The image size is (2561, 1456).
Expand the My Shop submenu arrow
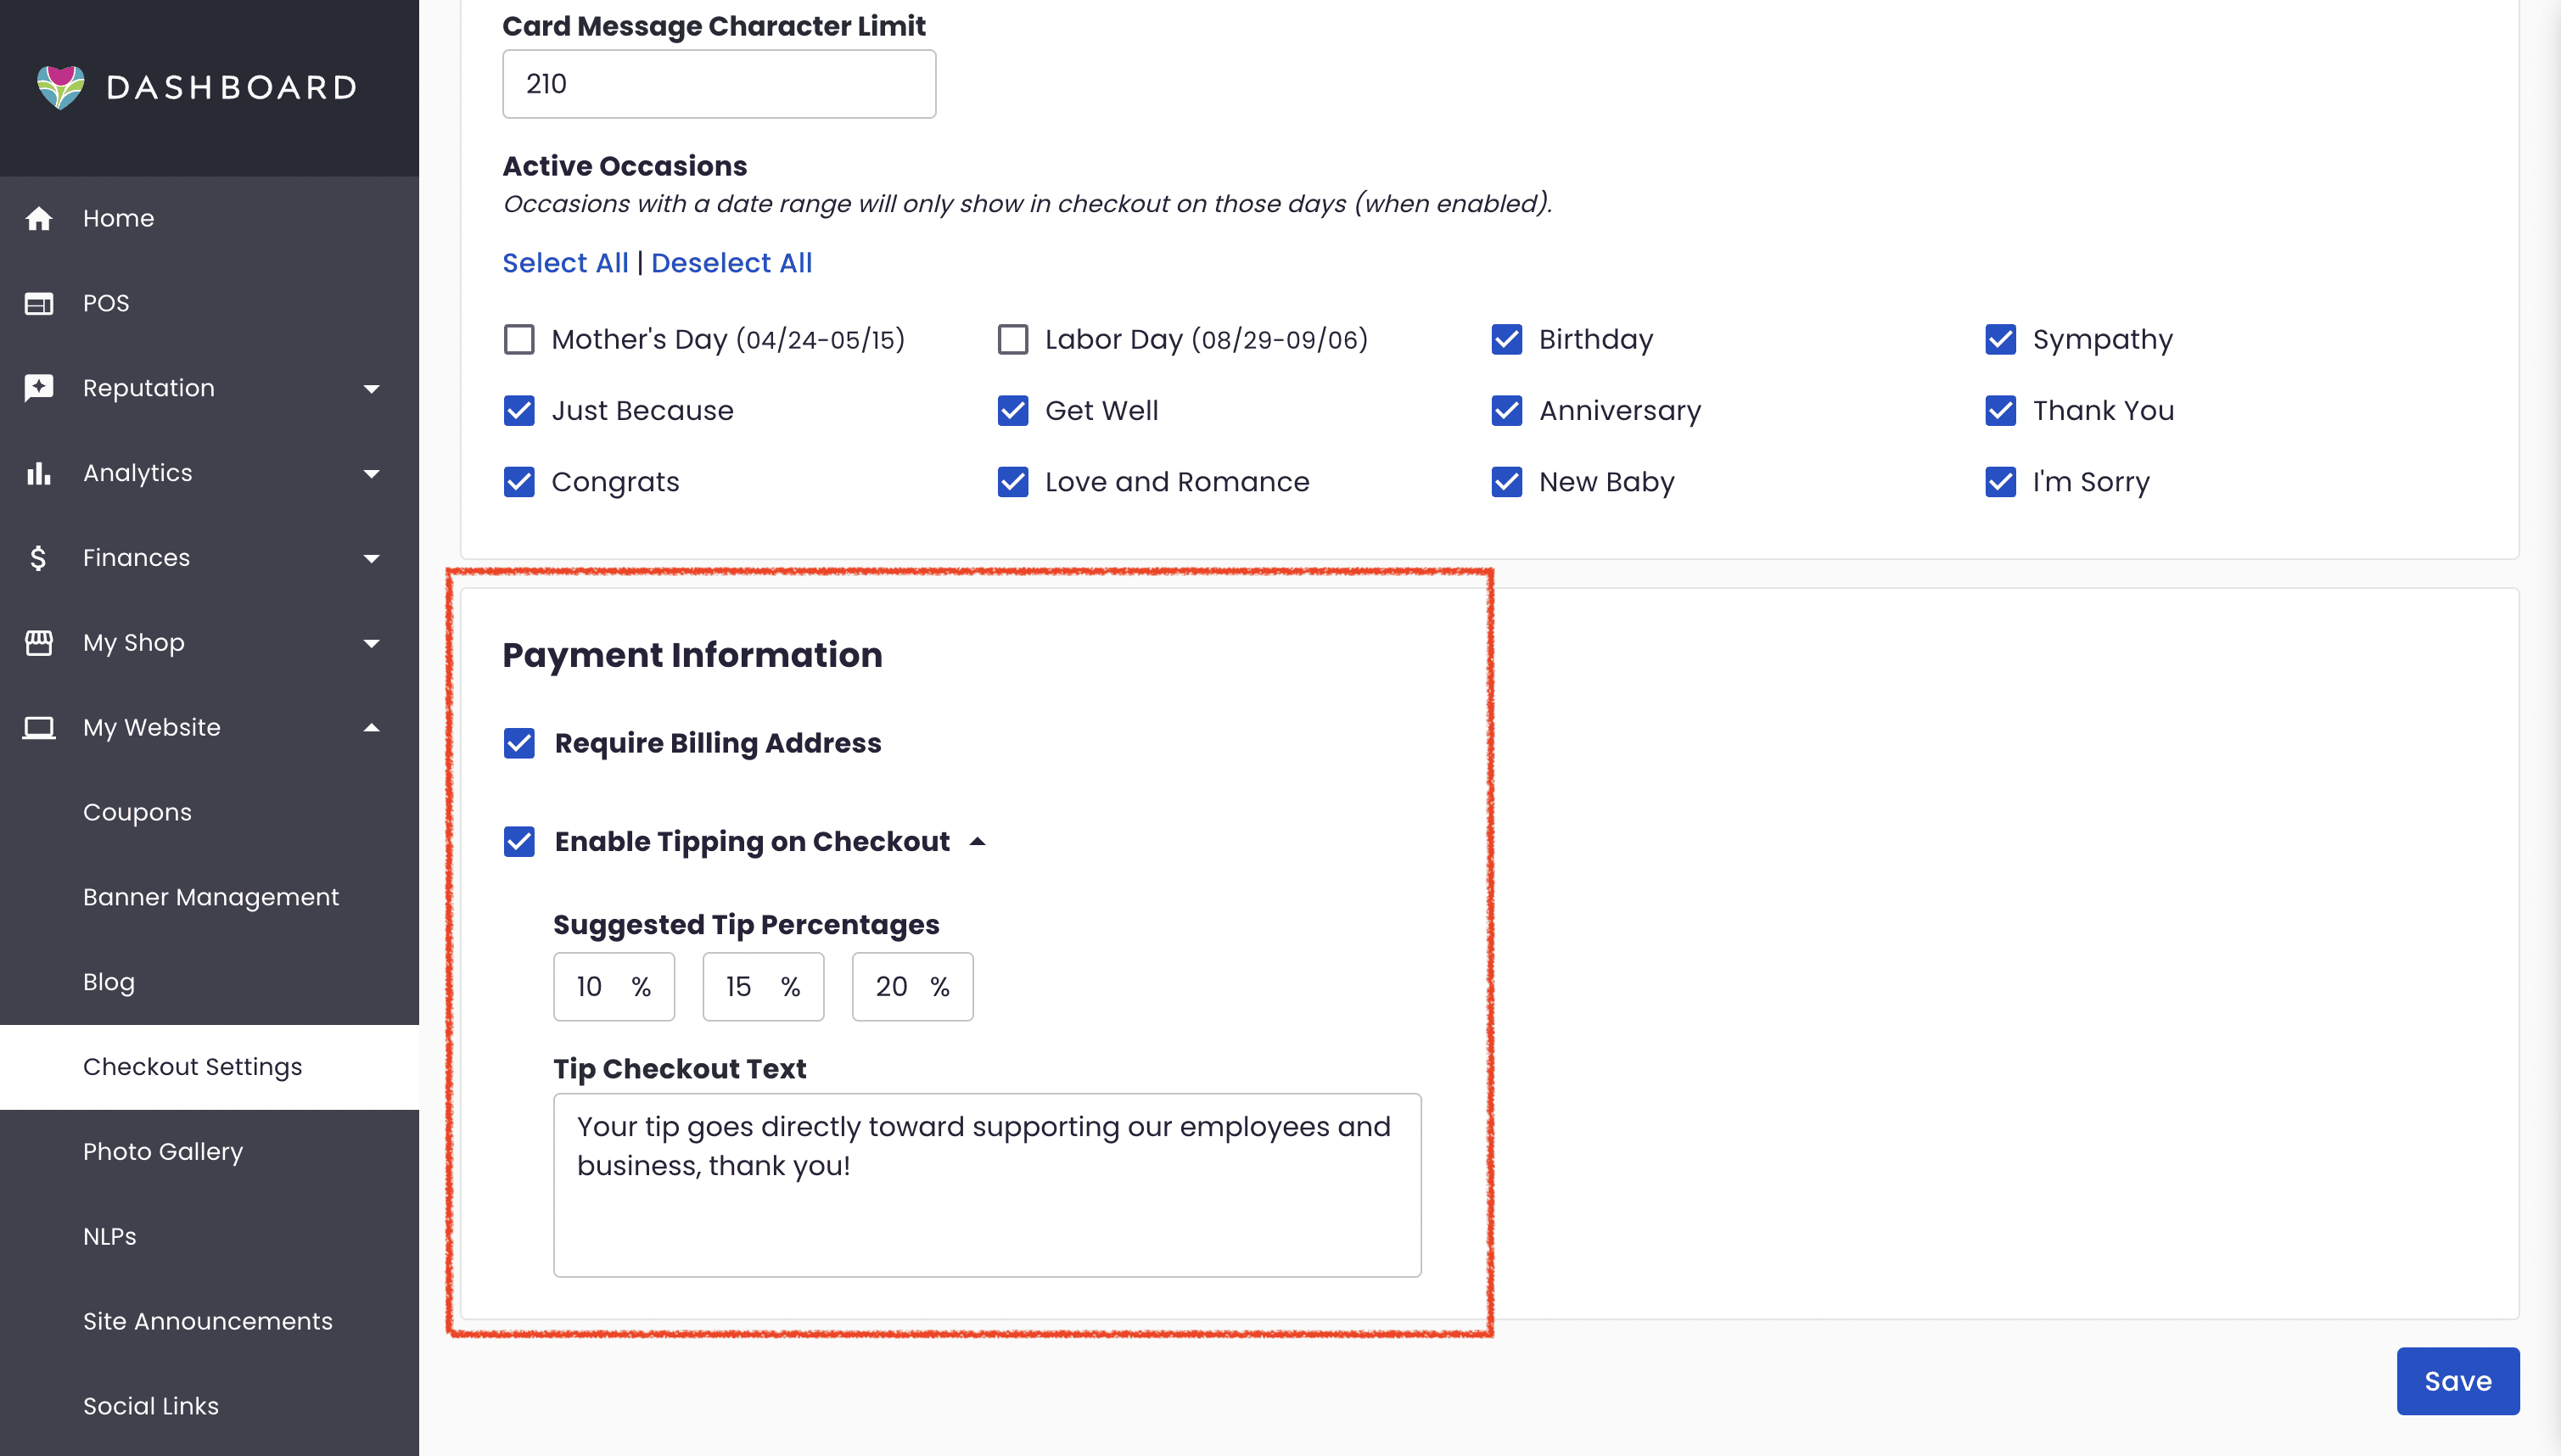point(371,644)
